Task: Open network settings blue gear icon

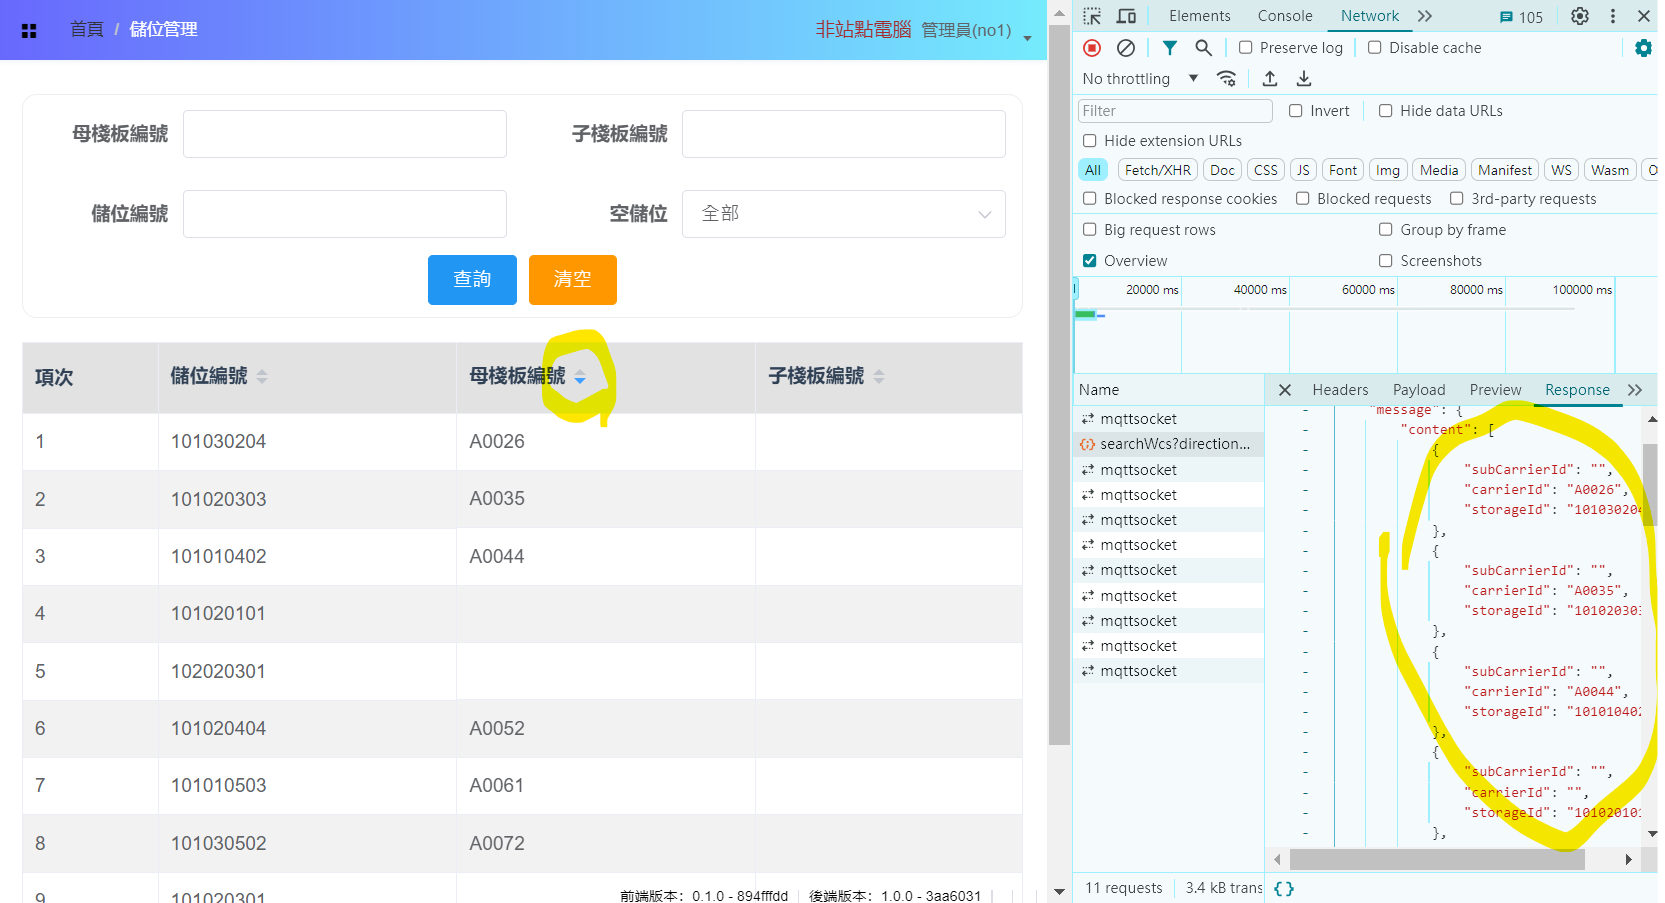Action: [x=1643, y=48]
